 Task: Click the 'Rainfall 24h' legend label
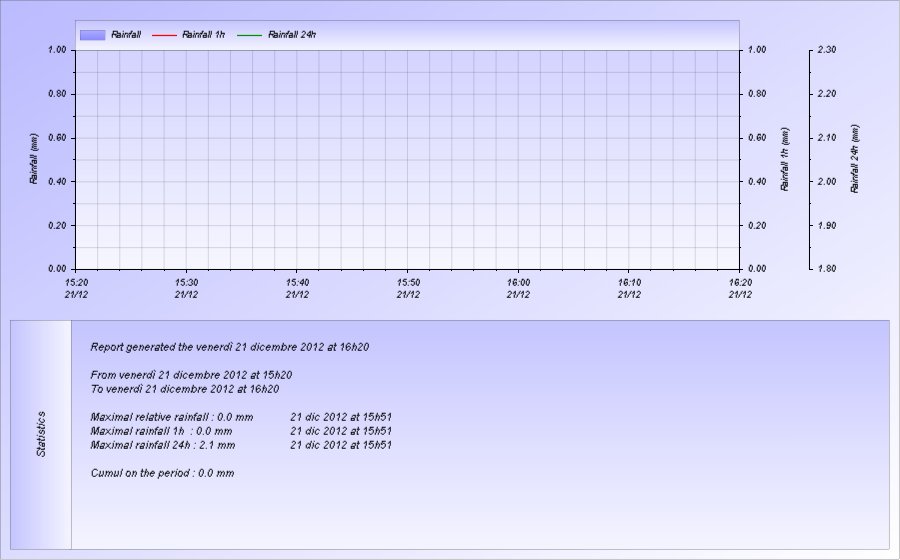(x=292, y=34)
